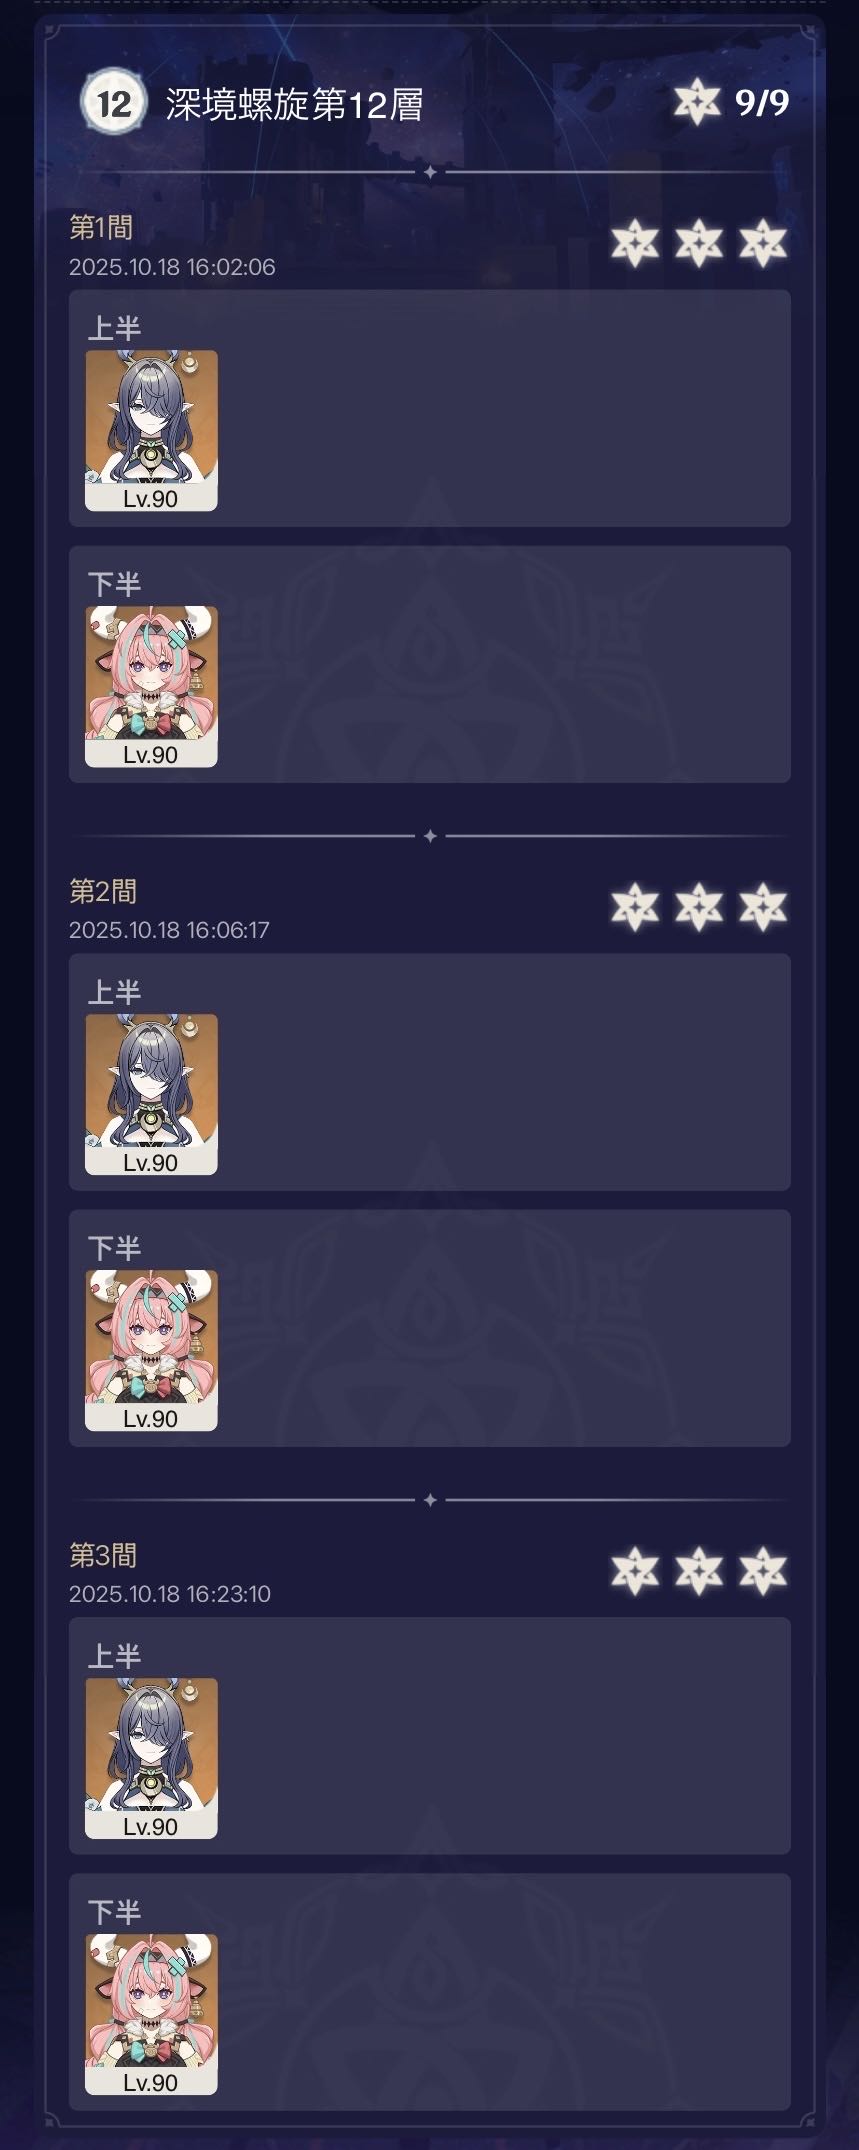This screenshot has width=859, height=2150.
Task: Click middle star icon of 第3間
Action: [x=699, y=1571]
